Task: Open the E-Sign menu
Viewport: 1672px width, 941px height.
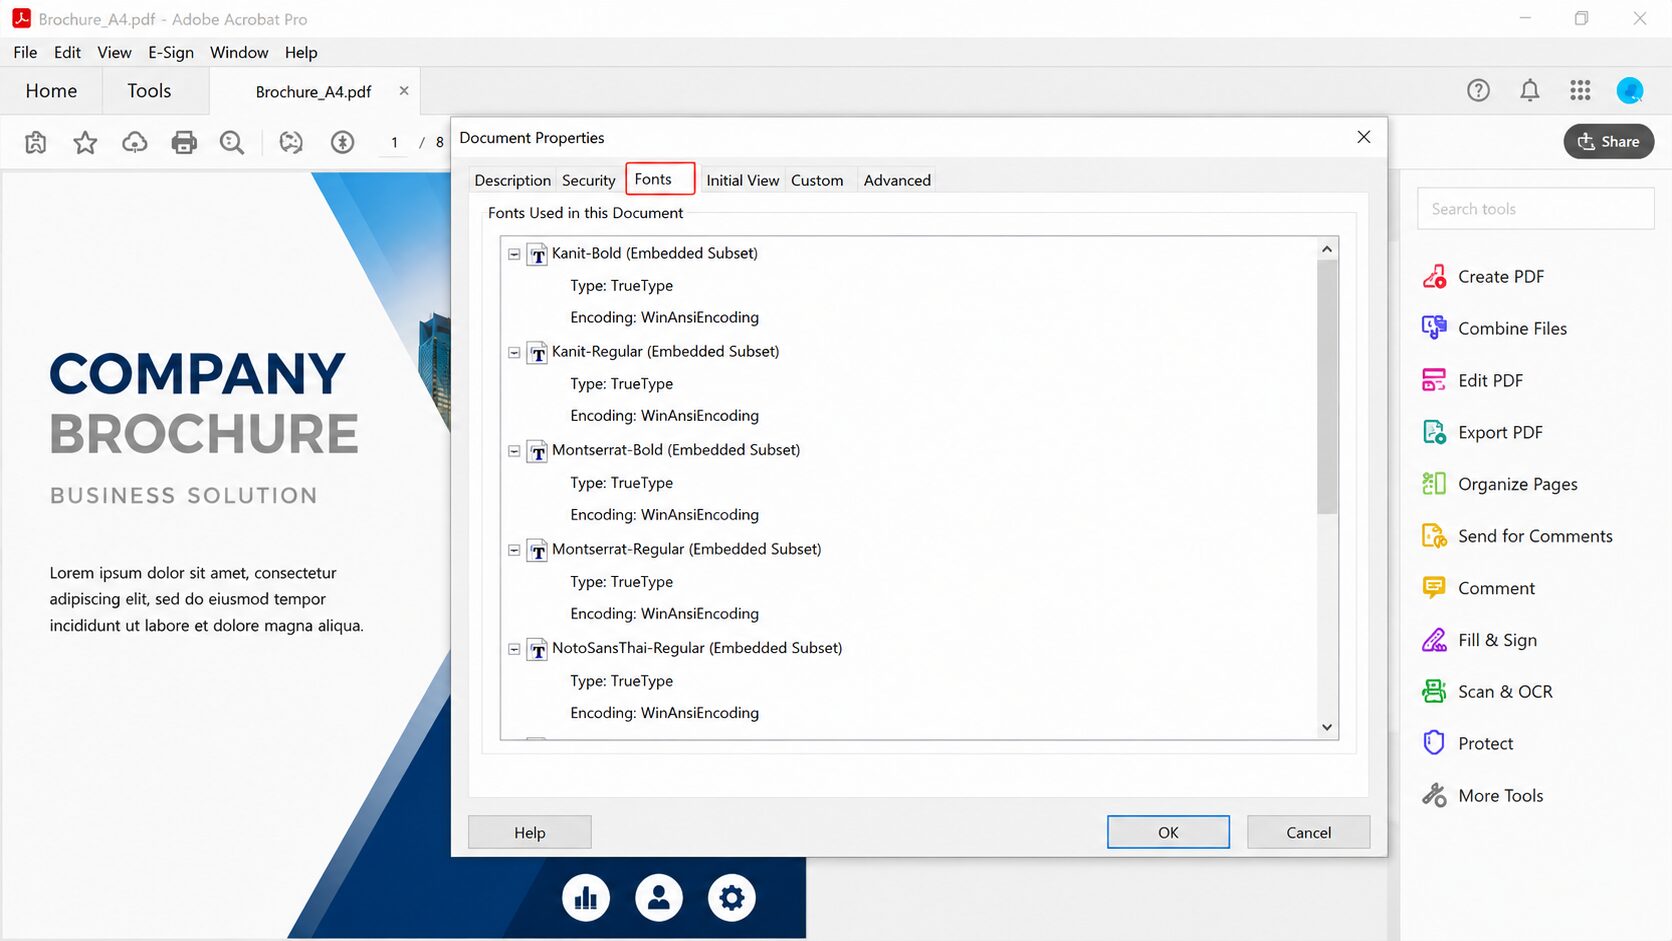Action: tap(171, 53)
